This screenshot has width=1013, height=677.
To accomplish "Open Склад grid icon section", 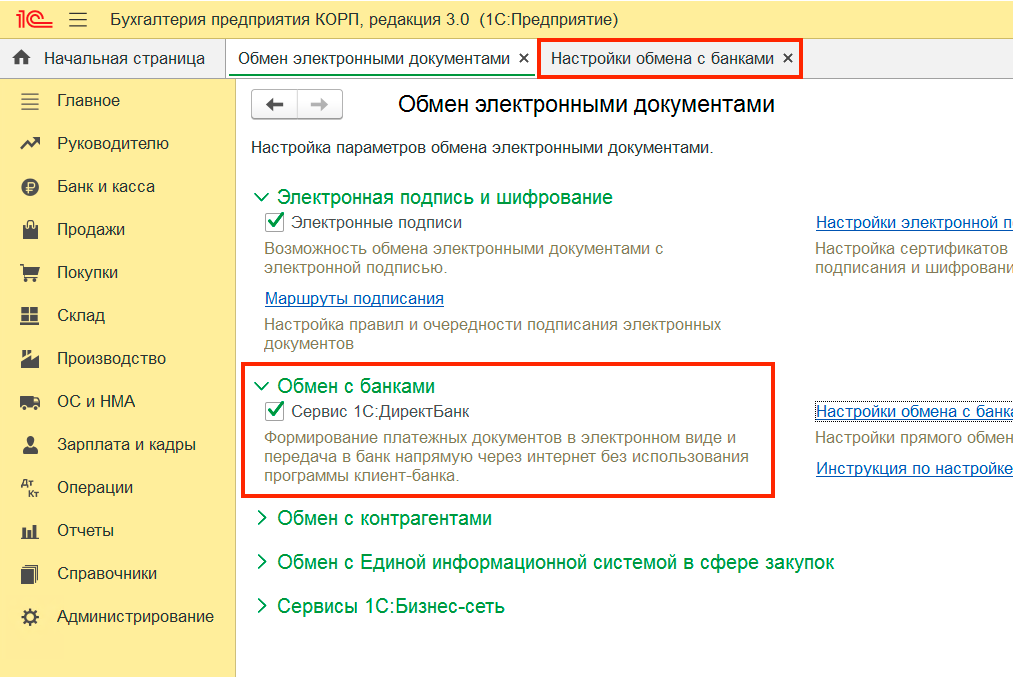I will 30,316.
